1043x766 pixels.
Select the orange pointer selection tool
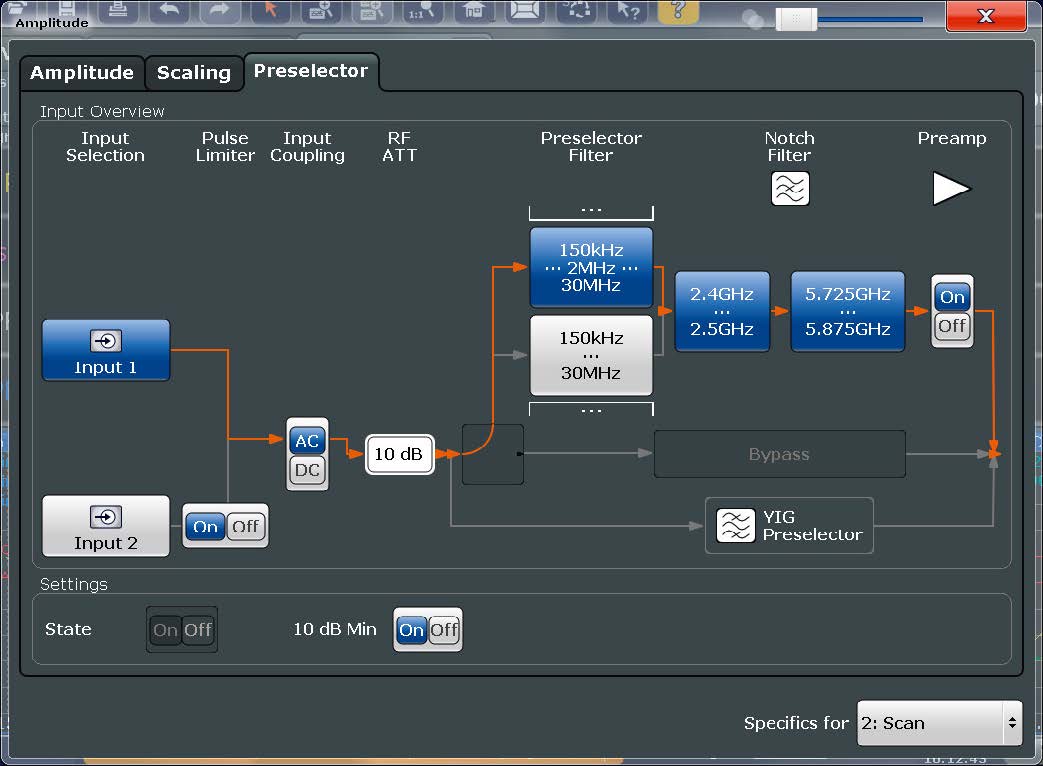pos(270,11)
